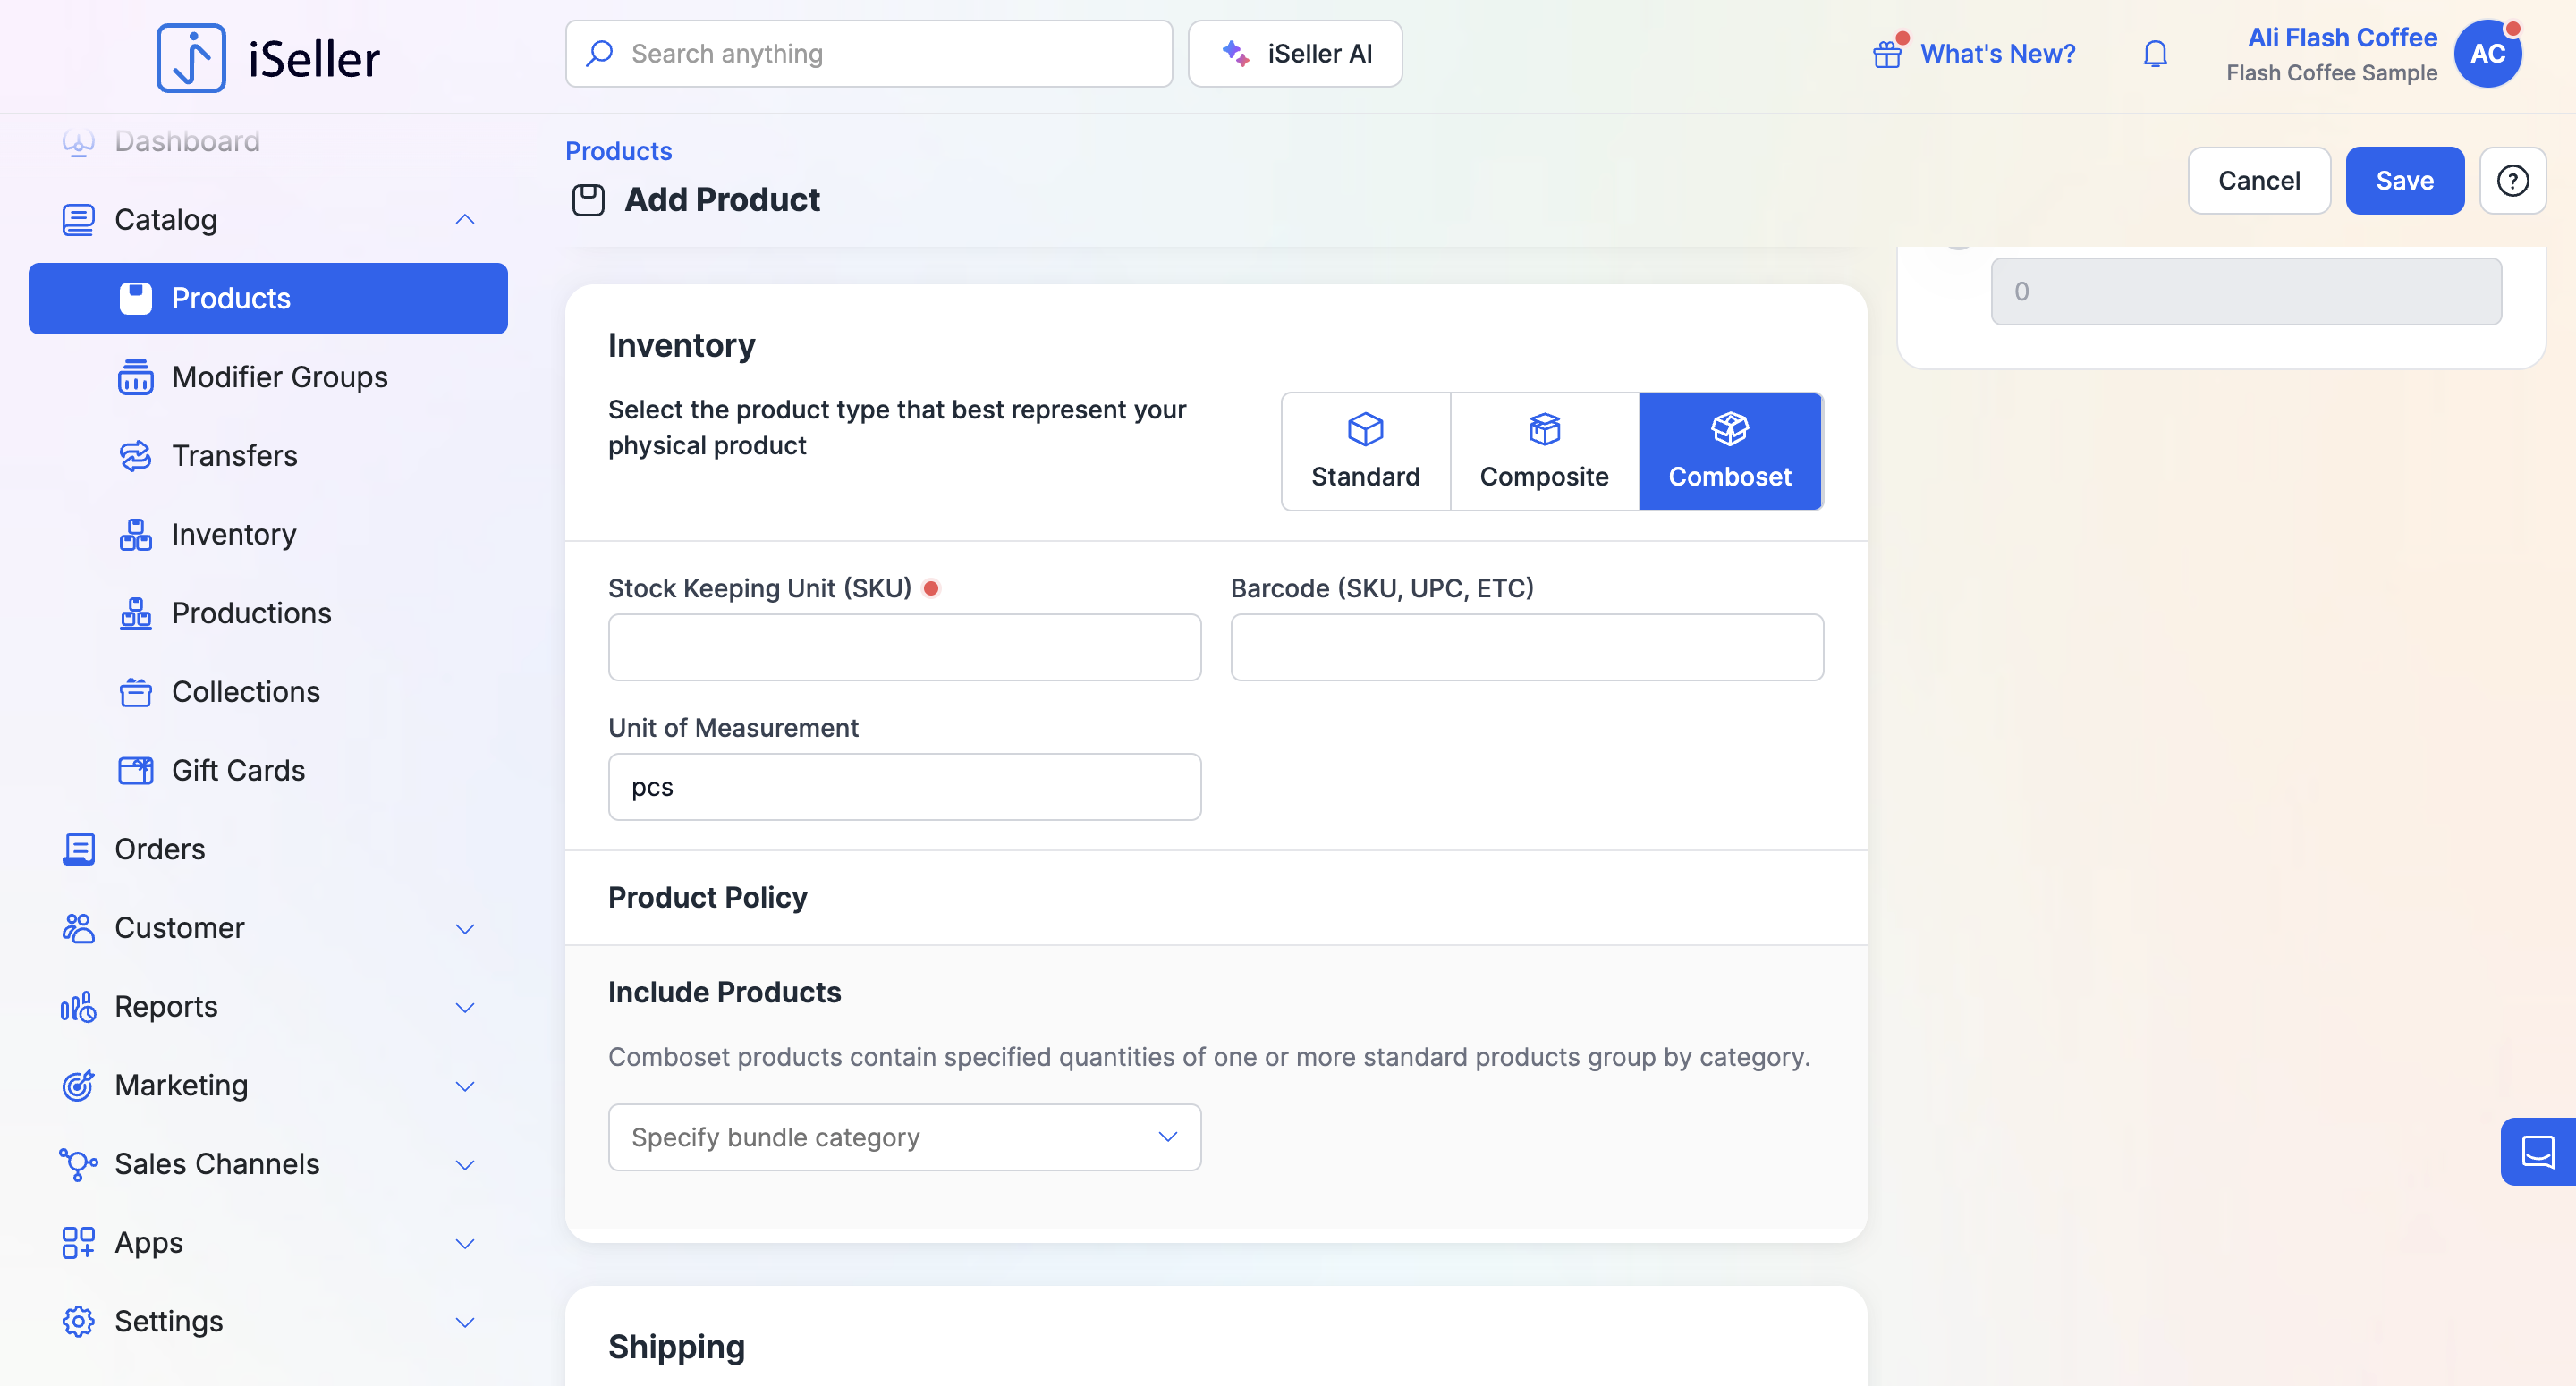
Task: Select Products in the sidebar
Action: point(268,298)
